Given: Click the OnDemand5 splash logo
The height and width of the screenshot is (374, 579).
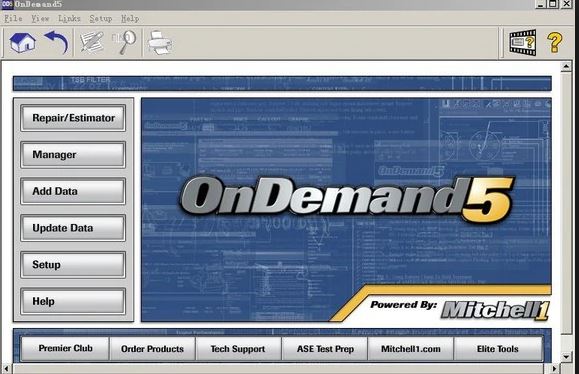Looking at the screenshot, I should [x=347, y=199].
